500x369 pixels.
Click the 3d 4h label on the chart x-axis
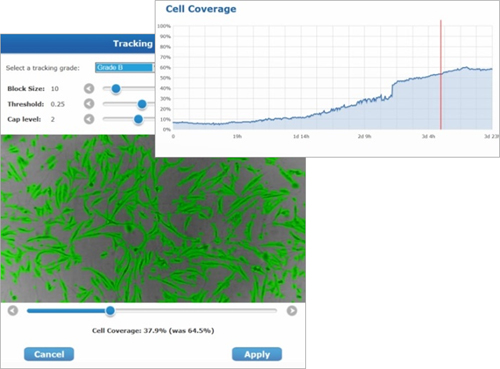pyautogui.click(x=428, y=136)
